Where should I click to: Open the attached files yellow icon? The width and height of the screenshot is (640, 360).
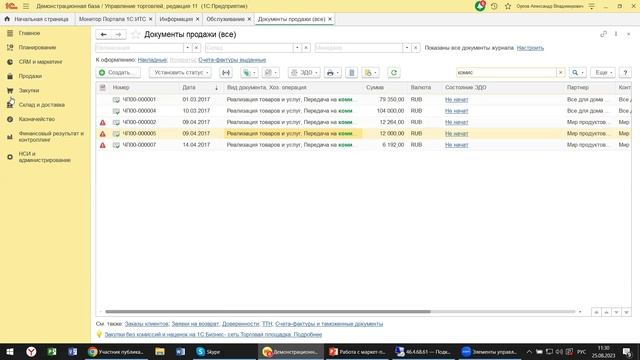(x=371, y=73)
